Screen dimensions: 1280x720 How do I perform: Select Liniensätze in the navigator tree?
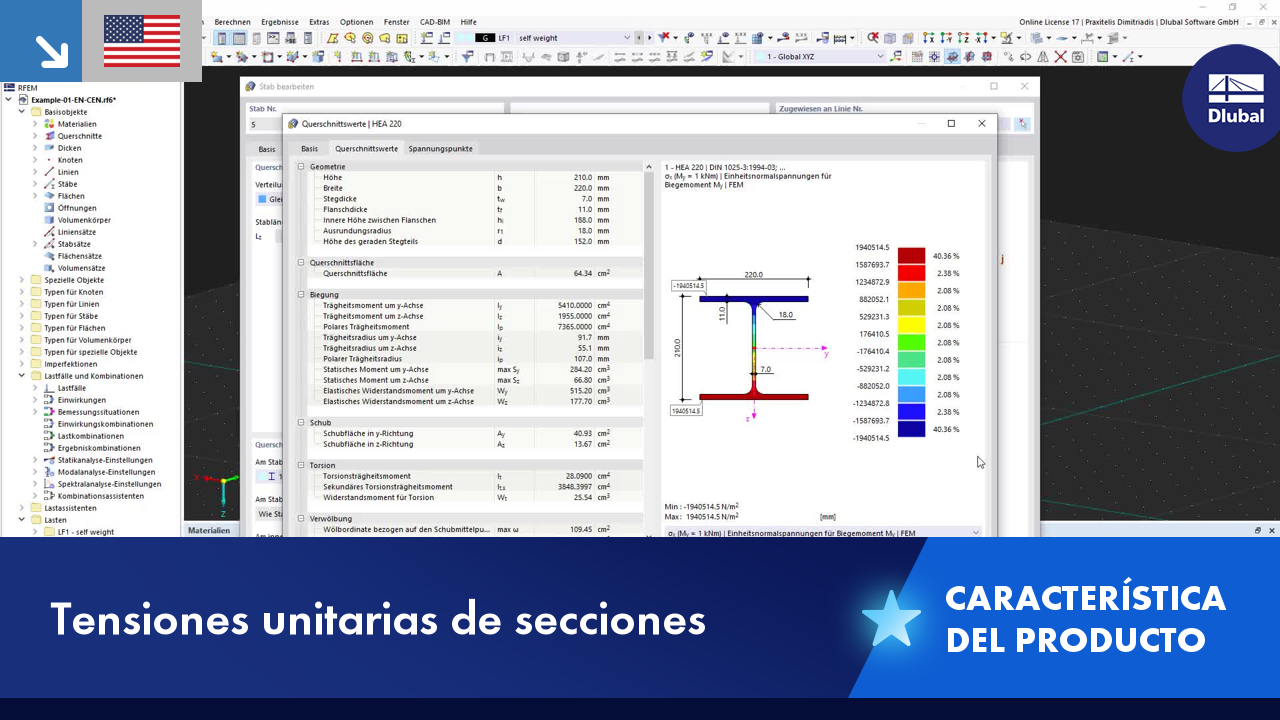tap(77, 232)
